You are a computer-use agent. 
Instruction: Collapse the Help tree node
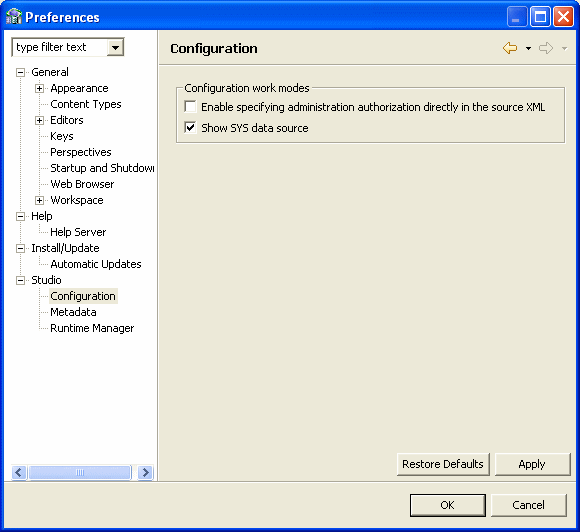[21, 216]
